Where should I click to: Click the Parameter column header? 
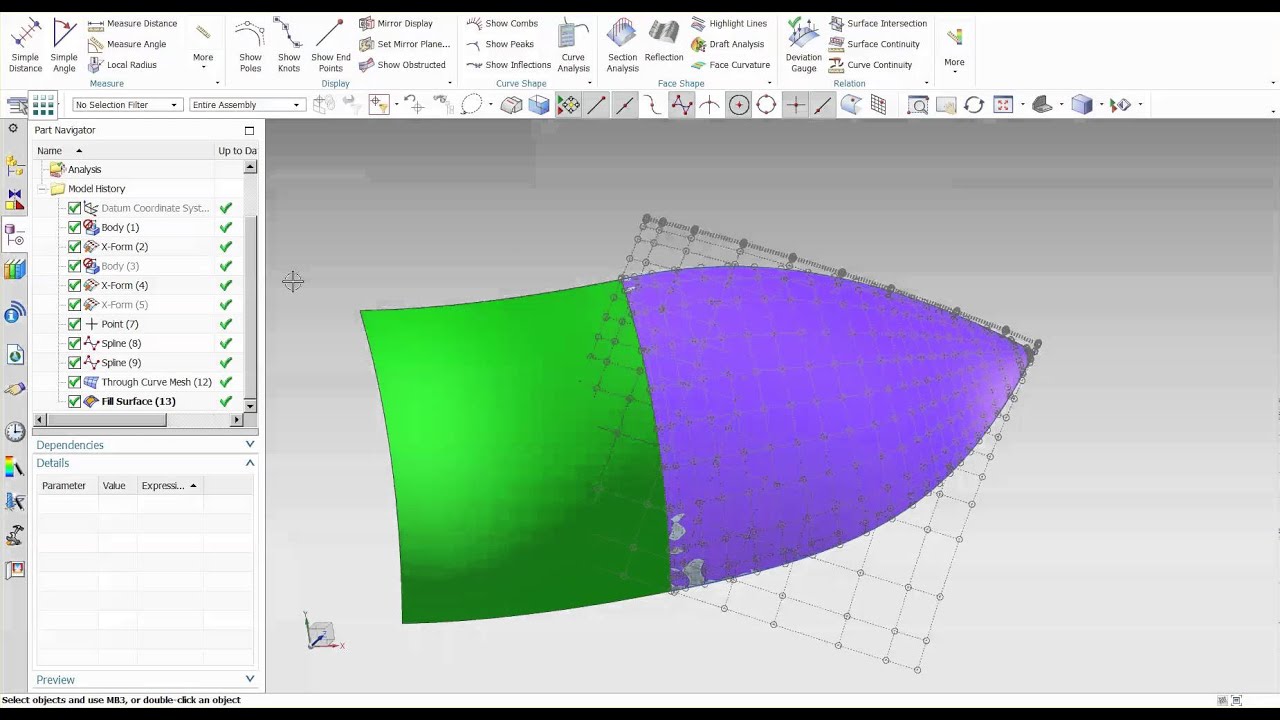tap(64, 486)
